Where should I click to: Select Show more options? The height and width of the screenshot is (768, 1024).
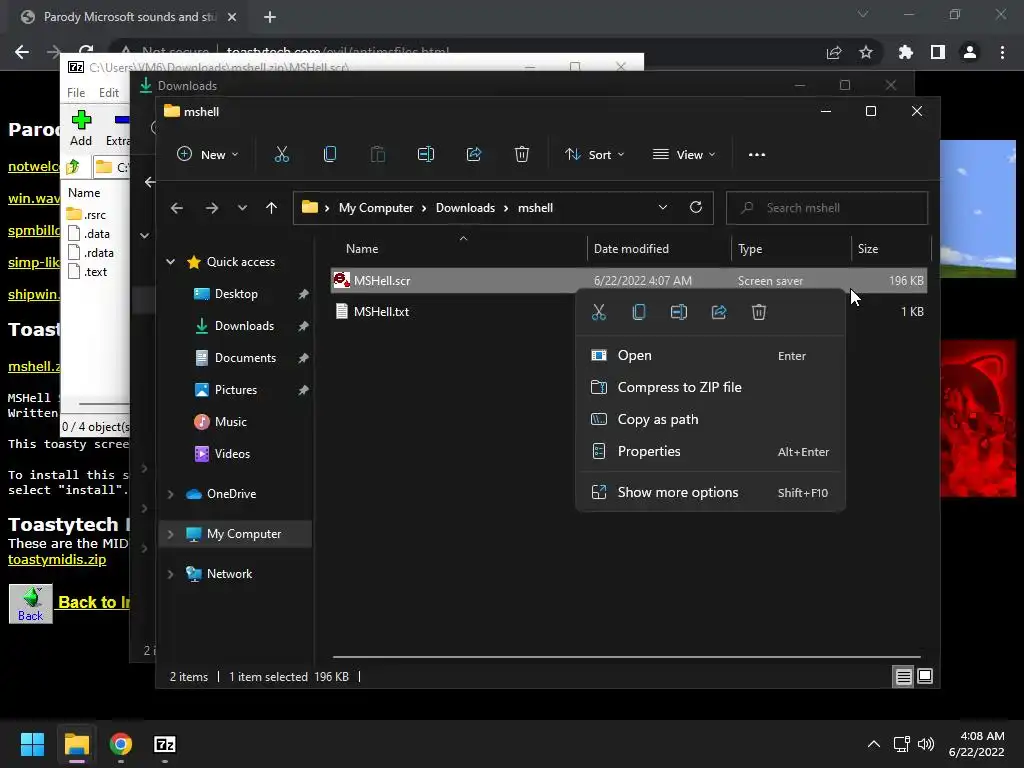coord(711,492)
